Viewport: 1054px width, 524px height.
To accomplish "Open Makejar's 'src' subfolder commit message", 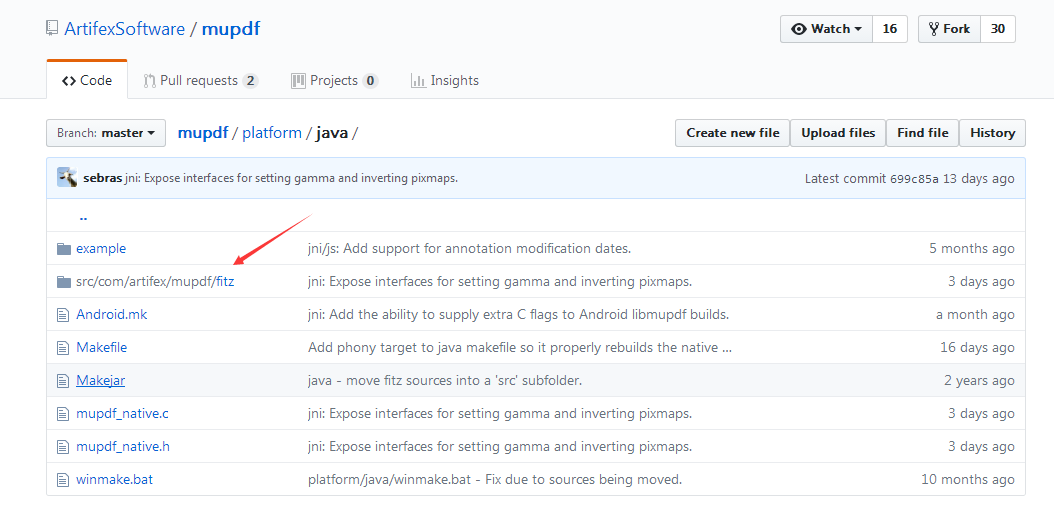I will click(x=444, y=380).
